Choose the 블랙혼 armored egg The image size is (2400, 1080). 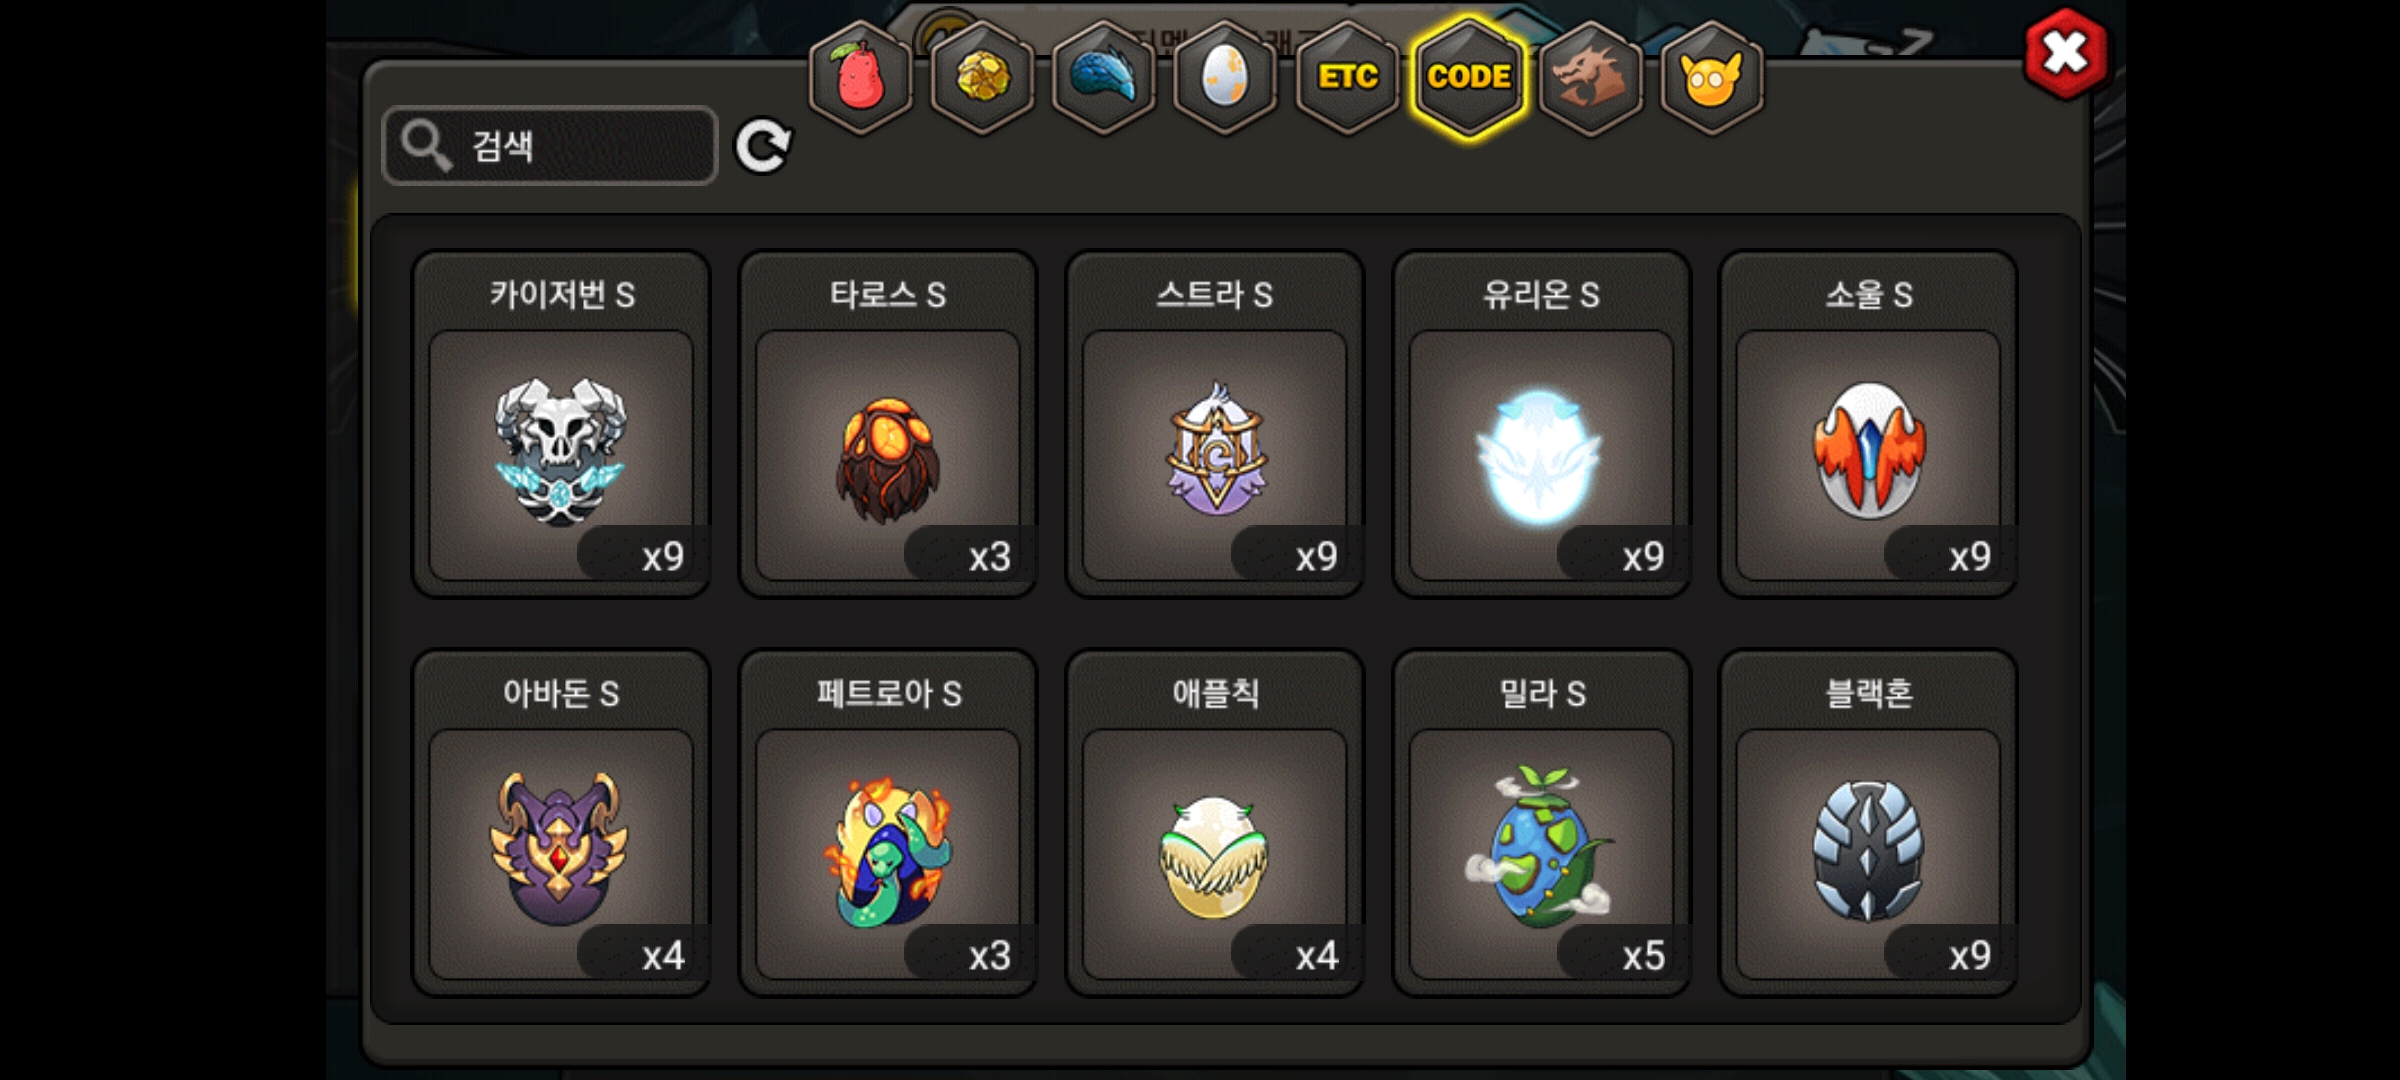(1868, 823)
